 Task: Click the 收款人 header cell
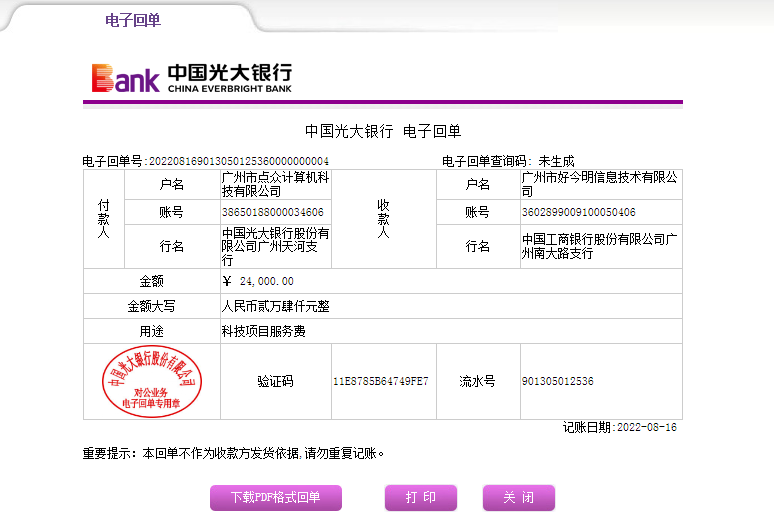click(x=384, y=219)
